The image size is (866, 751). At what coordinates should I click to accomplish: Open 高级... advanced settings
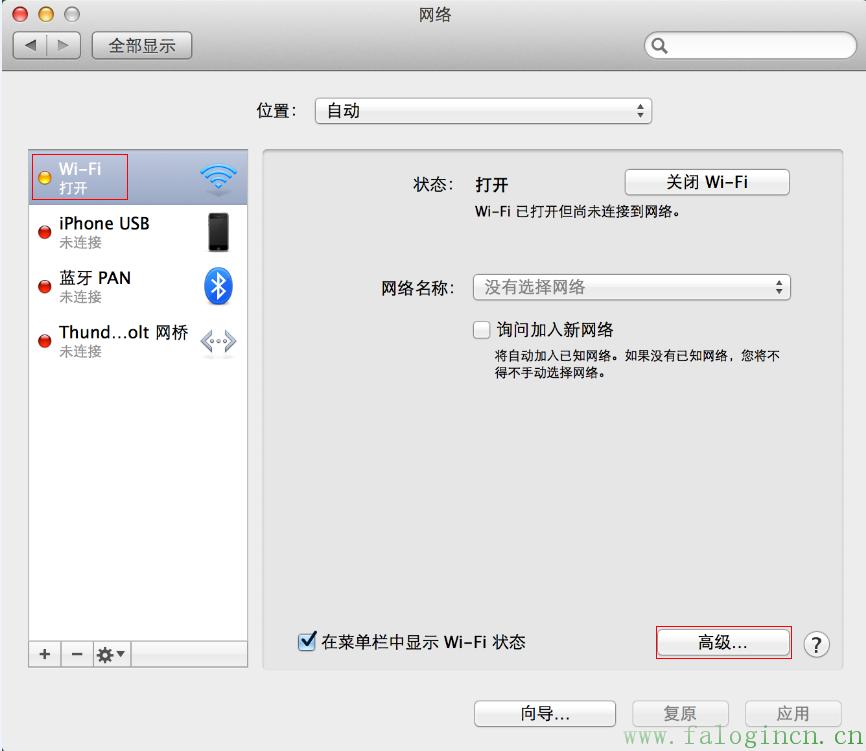pyautogui.click(x=723, y=643)
